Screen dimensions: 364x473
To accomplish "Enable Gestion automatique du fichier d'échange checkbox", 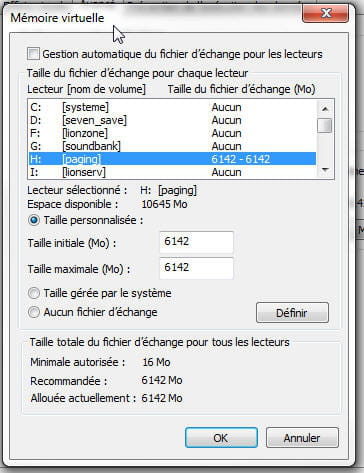I will coord(33,54).
